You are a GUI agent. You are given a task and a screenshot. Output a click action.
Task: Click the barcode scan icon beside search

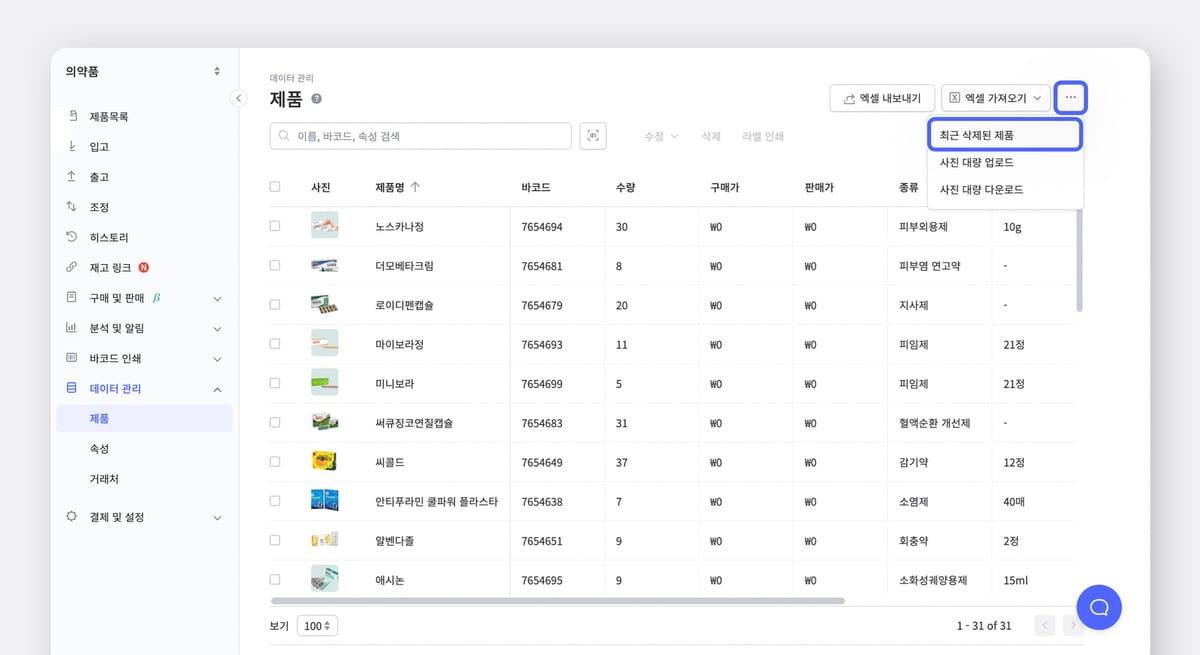pos(593,136)
